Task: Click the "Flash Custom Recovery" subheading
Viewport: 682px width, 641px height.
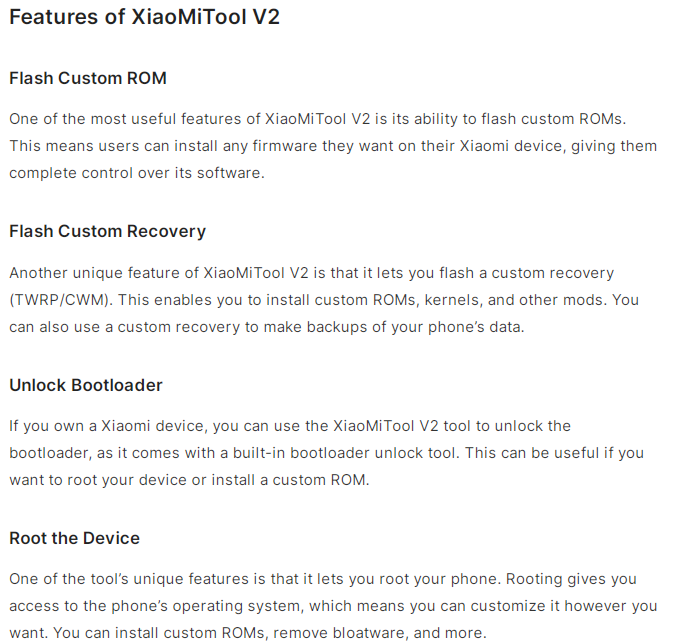Action: (x=107, y=231)
